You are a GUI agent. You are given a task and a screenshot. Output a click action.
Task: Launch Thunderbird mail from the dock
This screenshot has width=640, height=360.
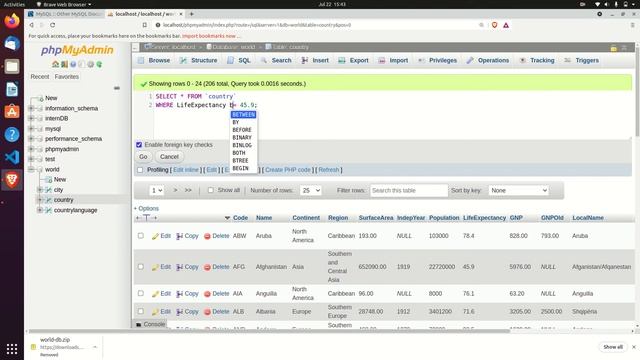pyautogui.click(x=12, y=43)
